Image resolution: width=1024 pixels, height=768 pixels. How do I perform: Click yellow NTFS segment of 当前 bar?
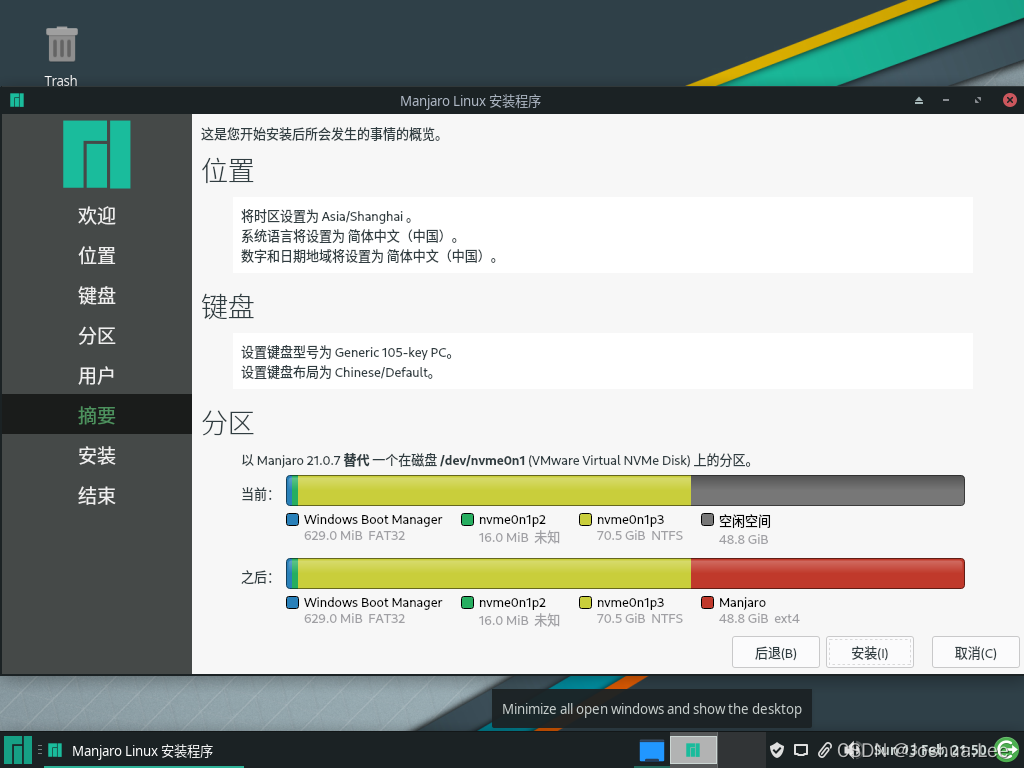[x=494, y=490]
